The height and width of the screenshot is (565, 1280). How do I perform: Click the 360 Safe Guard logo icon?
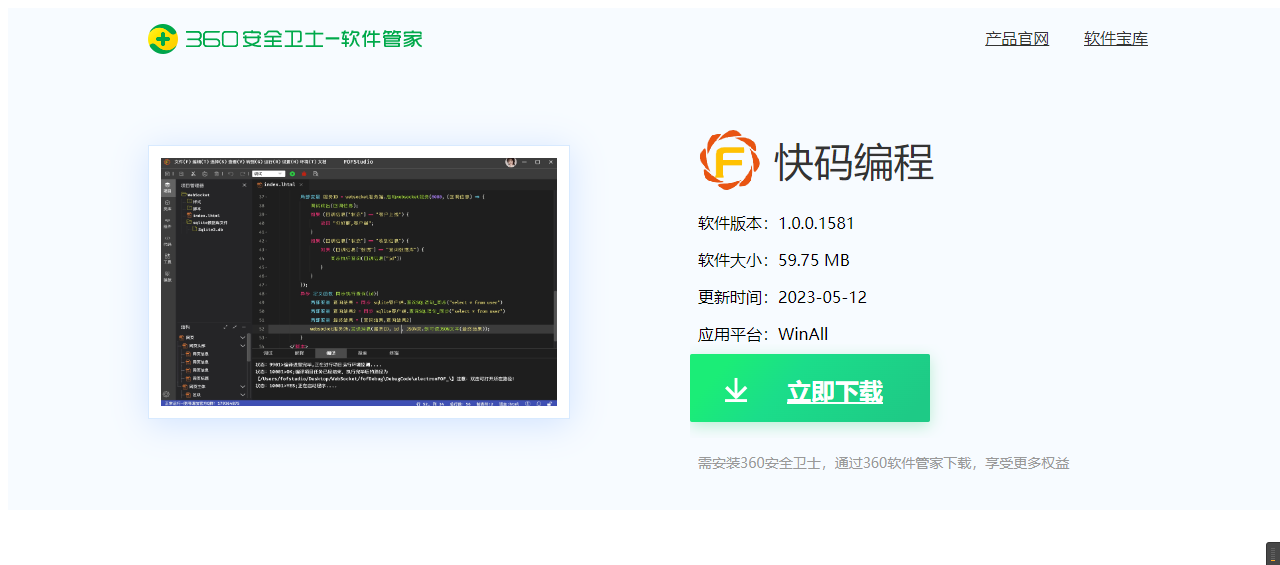tap(163, 39)
